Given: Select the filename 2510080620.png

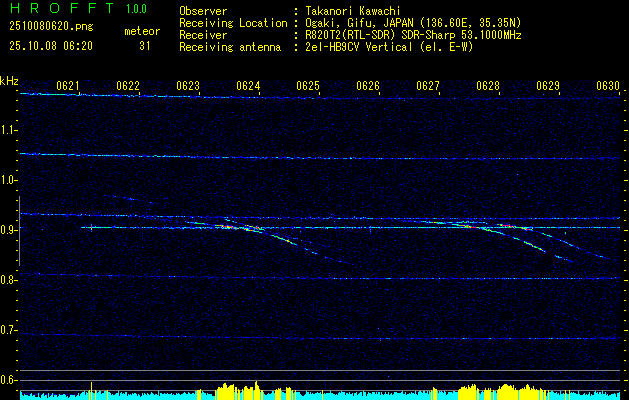Looking at the screenshot, I should coord(51,26).
